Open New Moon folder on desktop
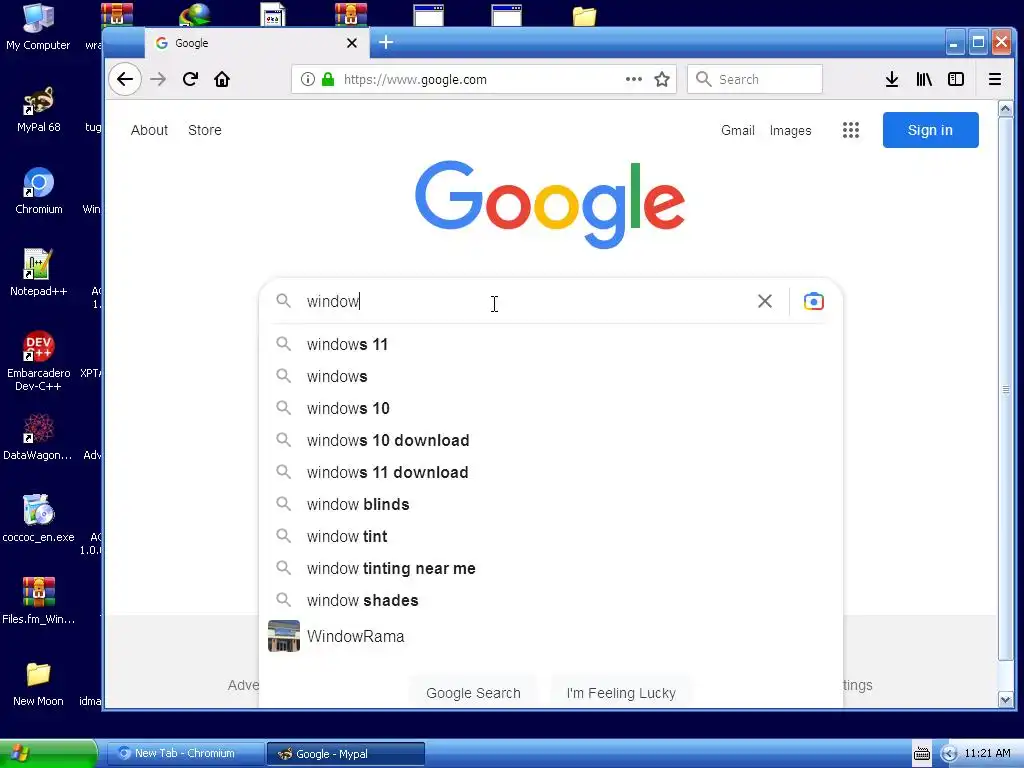 click(x=38, y=684)
